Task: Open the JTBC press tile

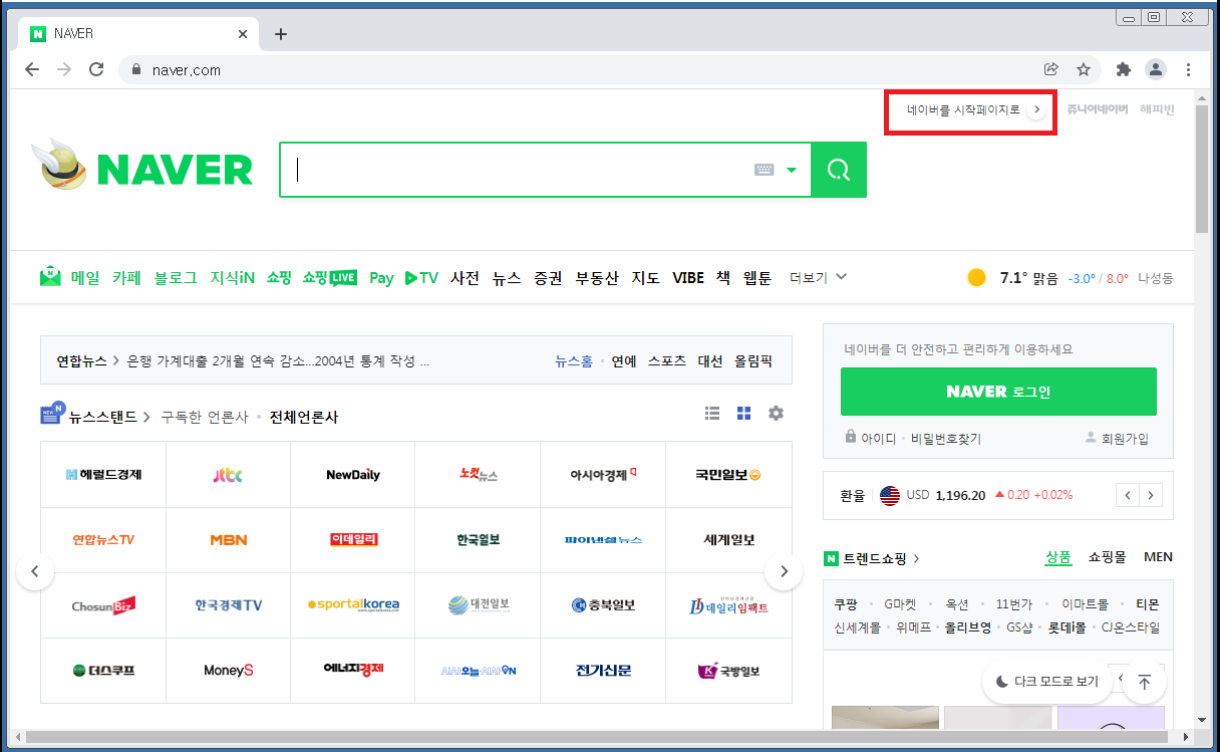Action: pos(228,475)
